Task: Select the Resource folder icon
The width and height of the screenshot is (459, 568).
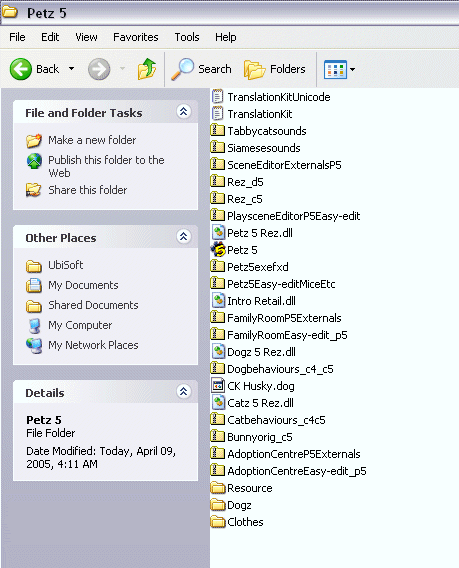Action: pos(218,488)
